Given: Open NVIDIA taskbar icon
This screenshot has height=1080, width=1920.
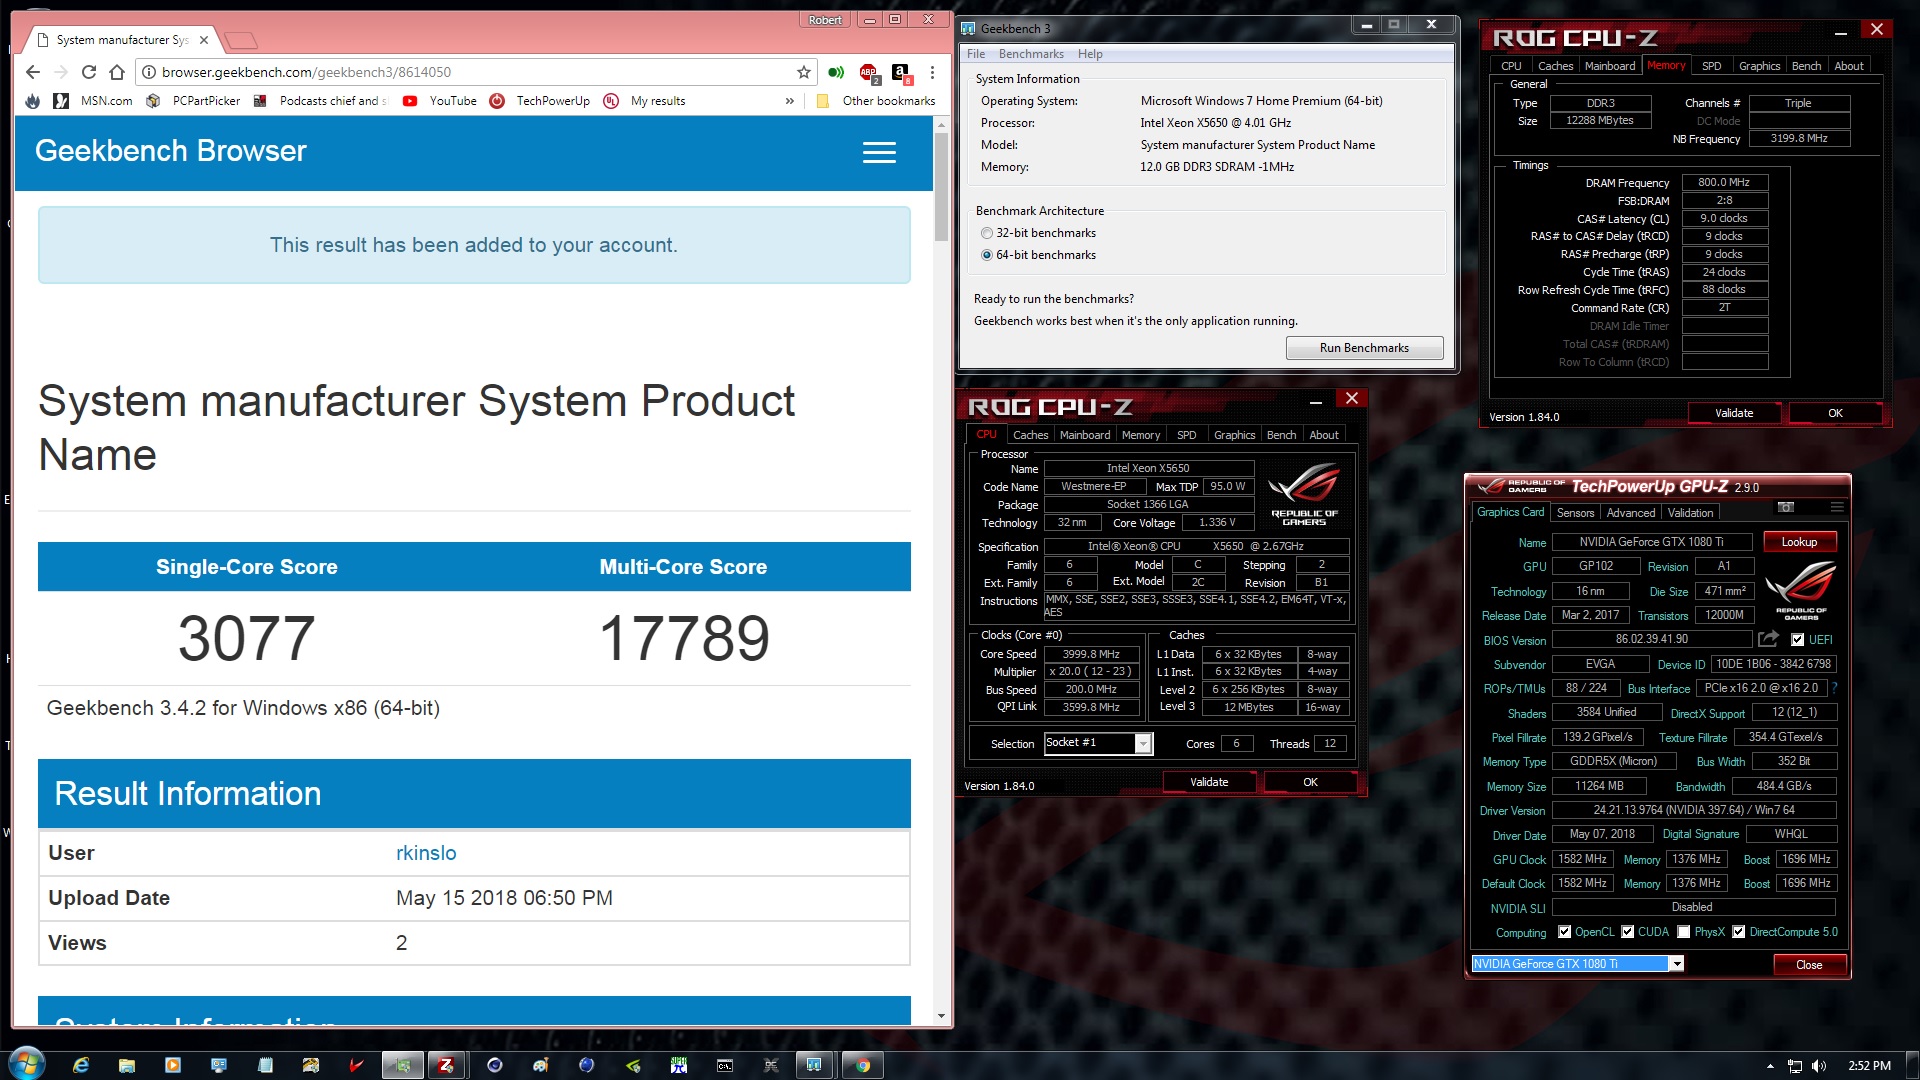Looking at the screenshot, I should tap(633, 1065).
